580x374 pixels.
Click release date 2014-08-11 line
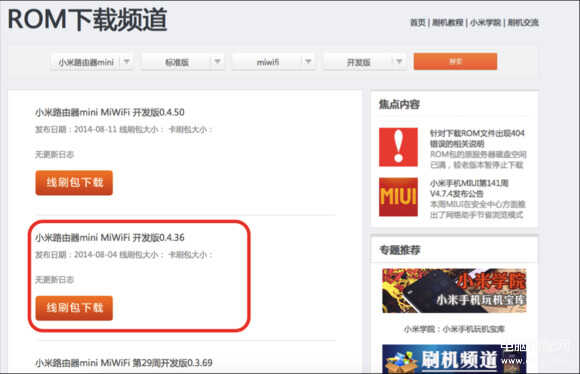point(124,129)
